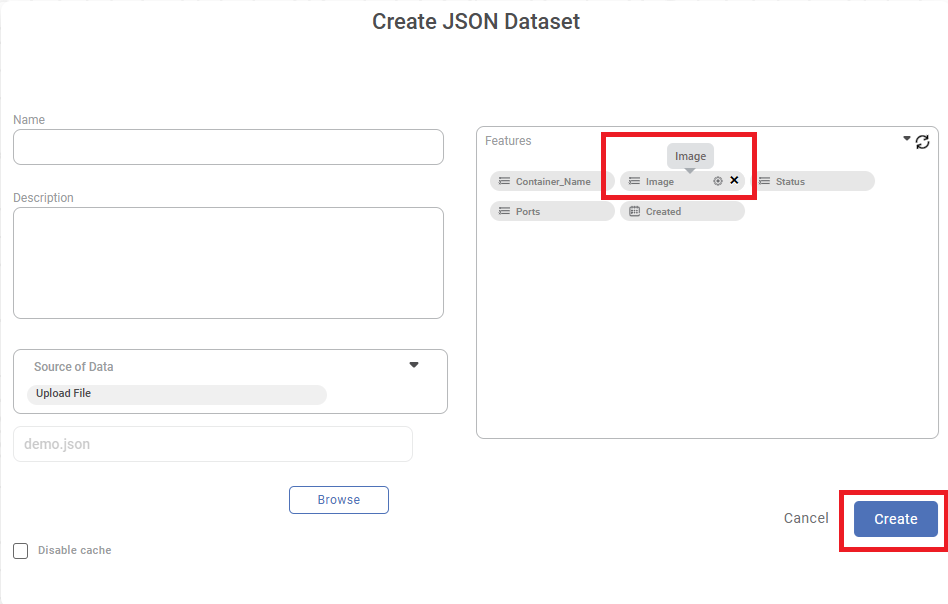
Task: Click the refresh icon in the Features panel
Action: click(923, 142)
